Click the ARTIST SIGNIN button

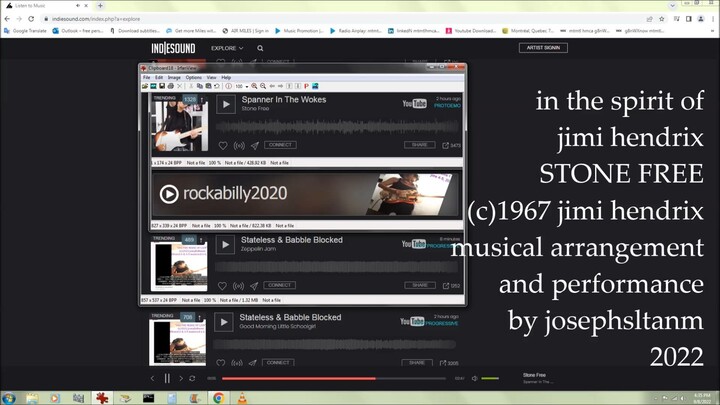[543, 48]
